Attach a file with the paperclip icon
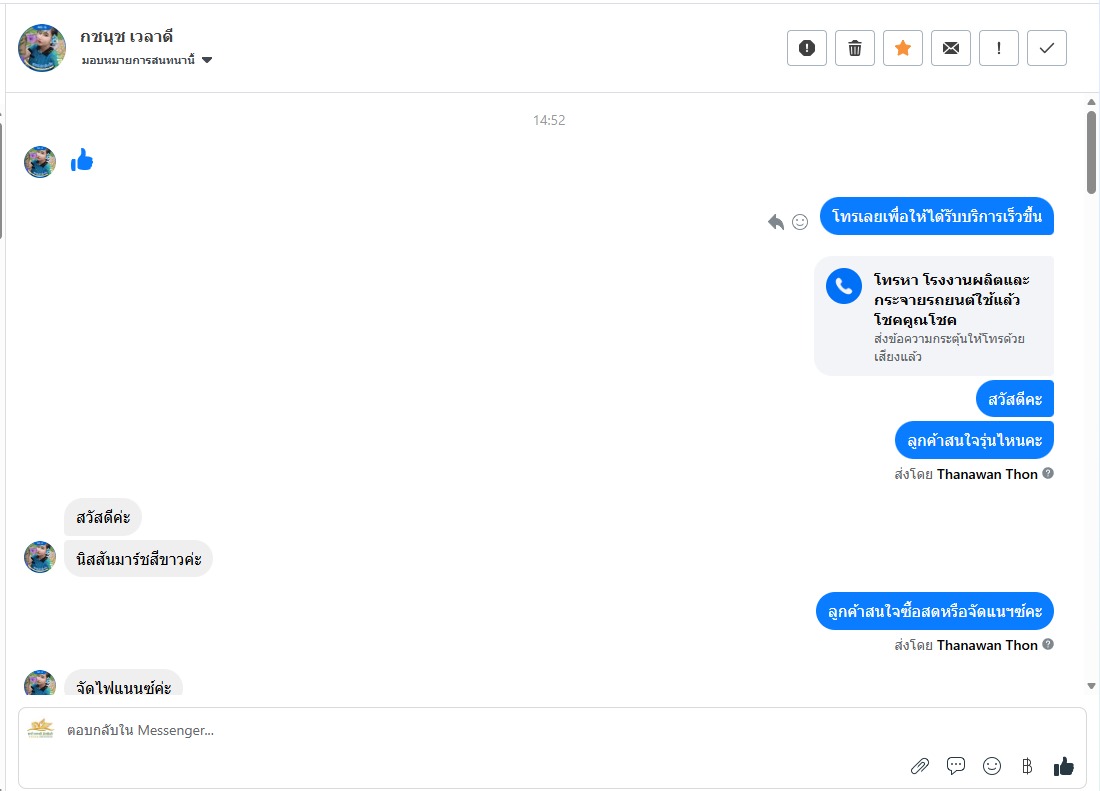 tap(920, 766)
